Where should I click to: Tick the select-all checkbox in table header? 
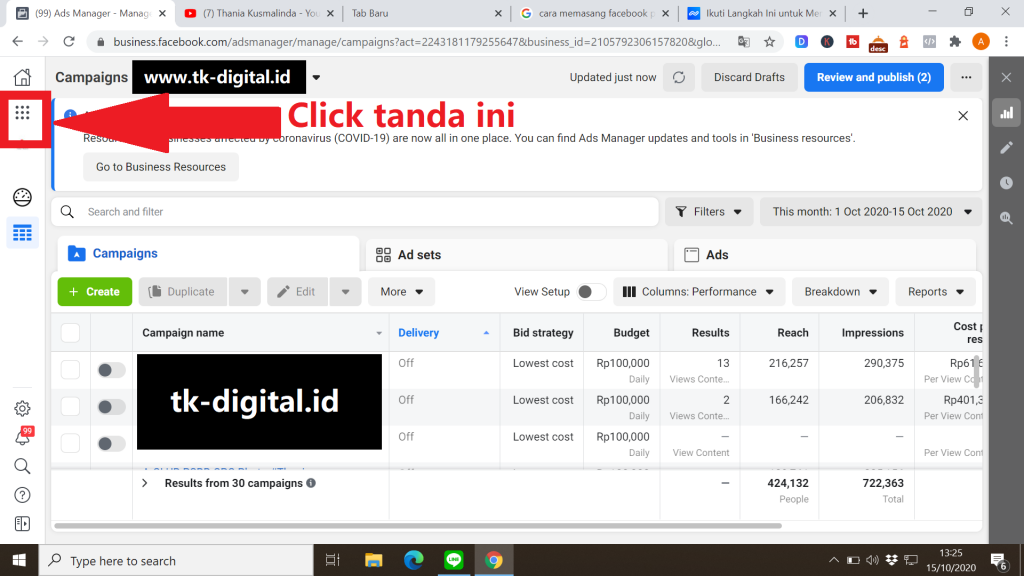point(70,333)
